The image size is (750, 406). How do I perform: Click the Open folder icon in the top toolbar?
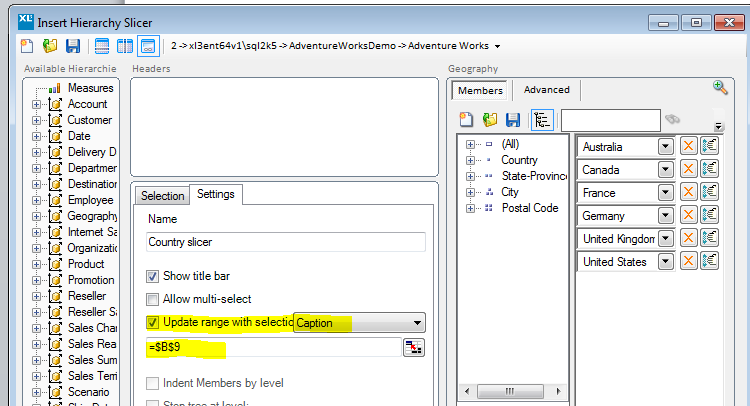tap(50, 46)
